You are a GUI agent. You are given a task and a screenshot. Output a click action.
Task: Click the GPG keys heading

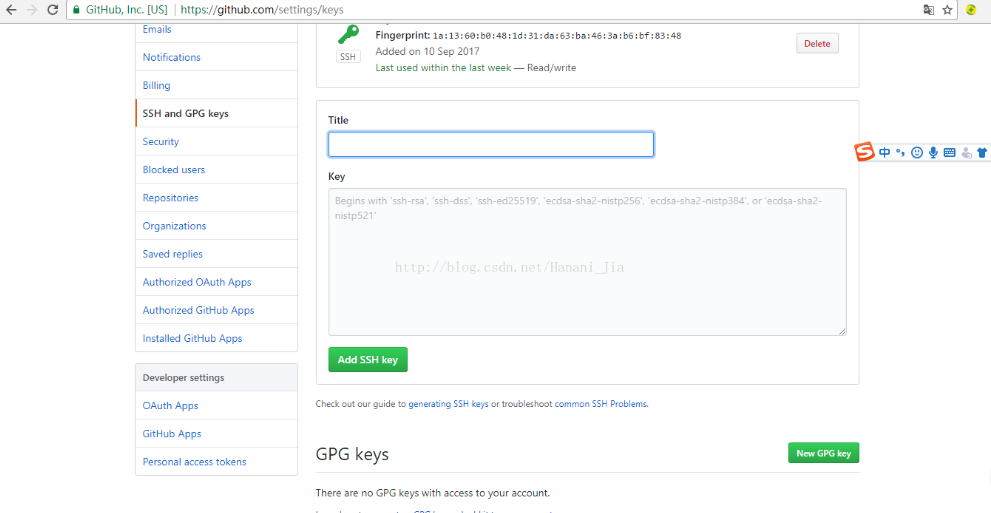352,454
